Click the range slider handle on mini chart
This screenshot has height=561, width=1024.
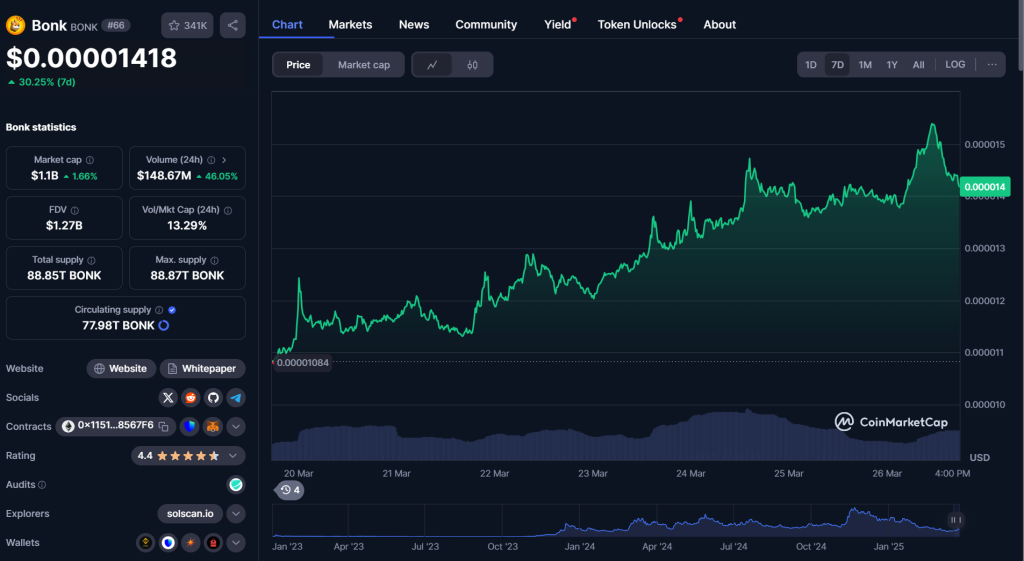tap(955, 520)
